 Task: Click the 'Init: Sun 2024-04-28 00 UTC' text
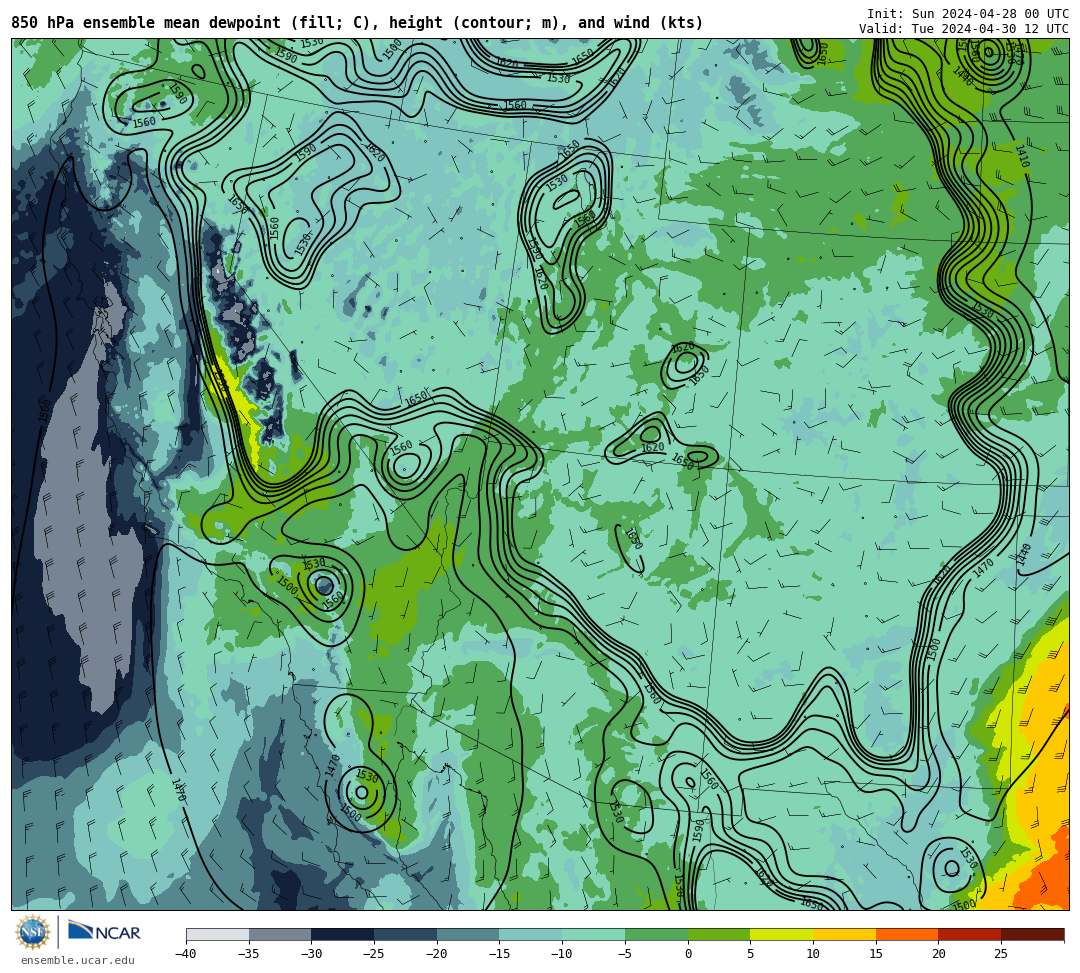(x=968, y=14)
